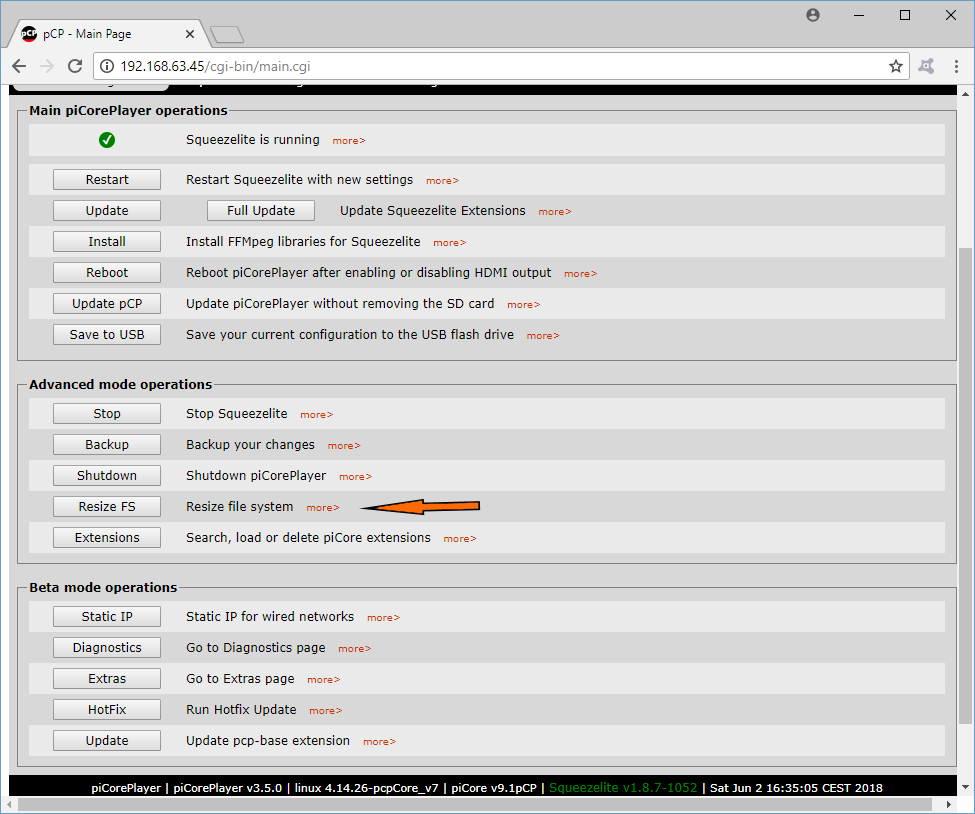
Task: Click the horizontal scrollbar left arrow
Action: click(10, 804)
